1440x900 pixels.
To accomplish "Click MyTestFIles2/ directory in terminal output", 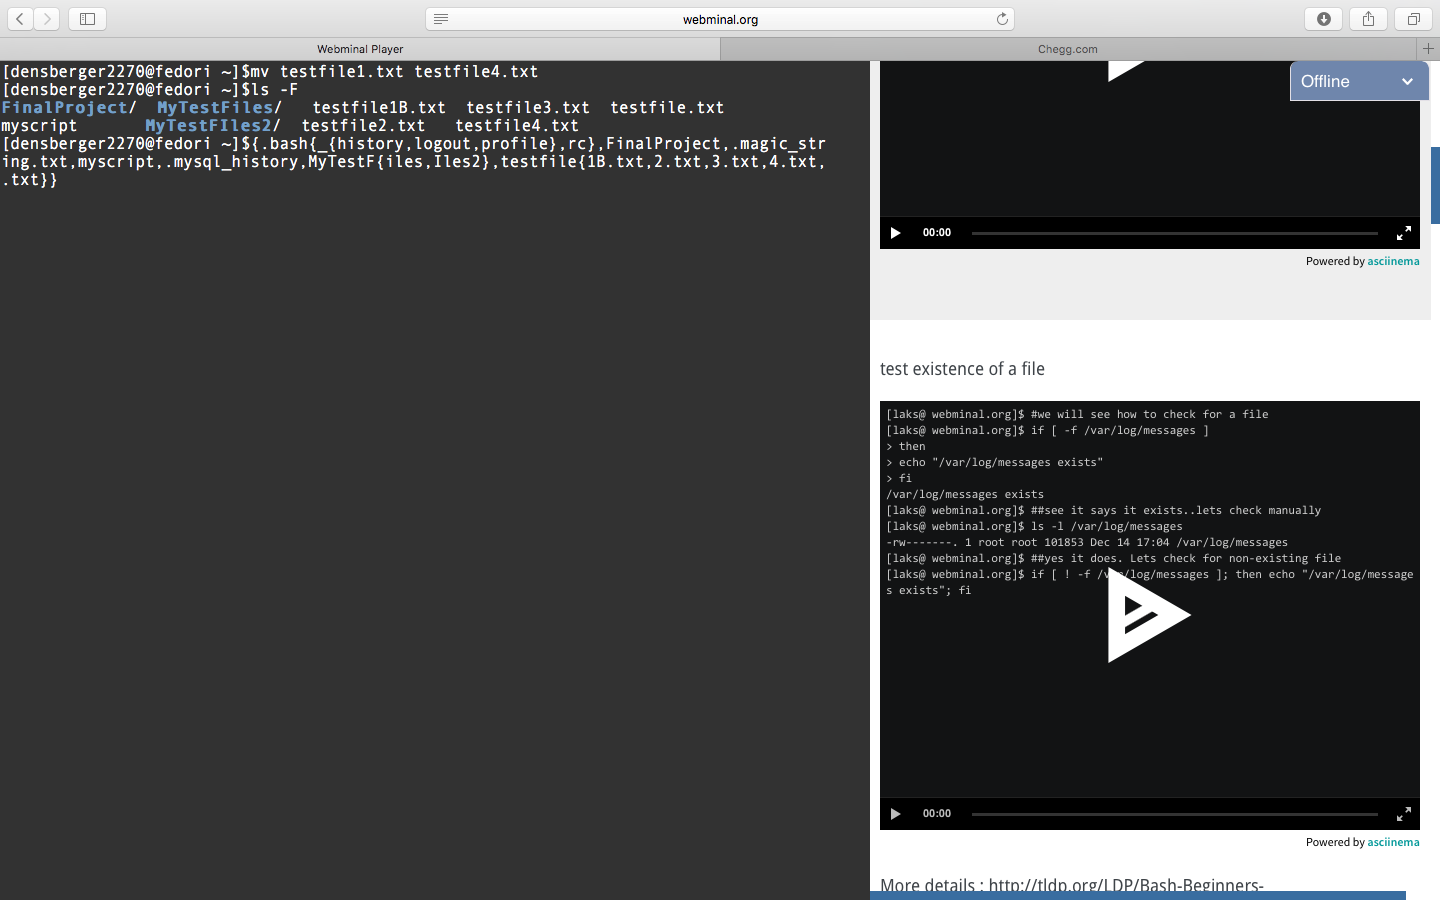I will click(x=213, y=126).
